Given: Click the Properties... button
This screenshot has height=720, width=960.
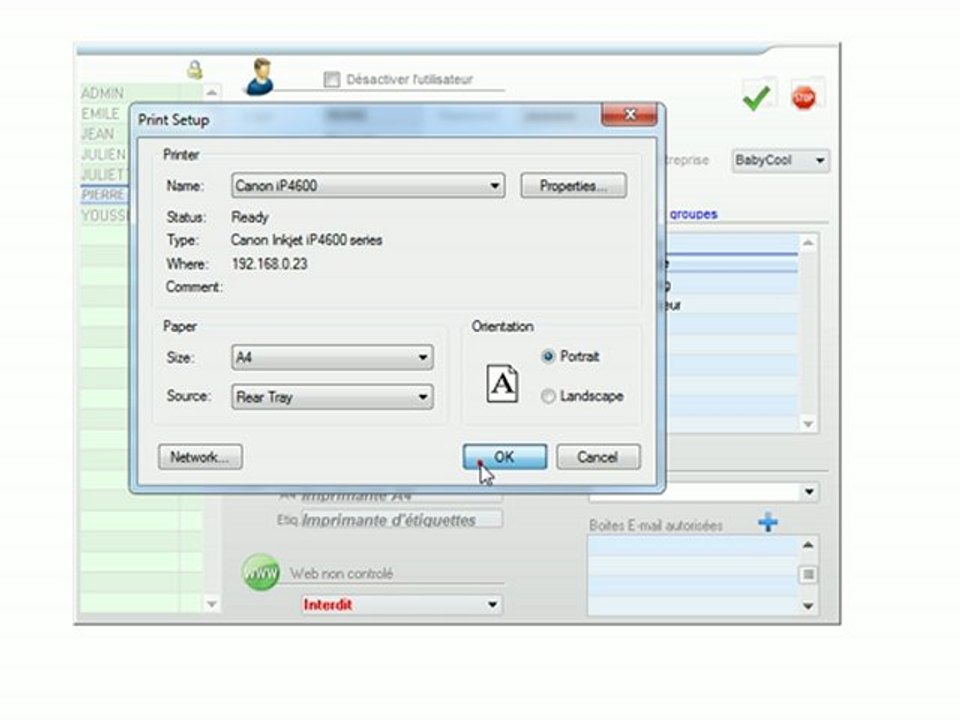Looking at the screenshot, I should point(574,186).
